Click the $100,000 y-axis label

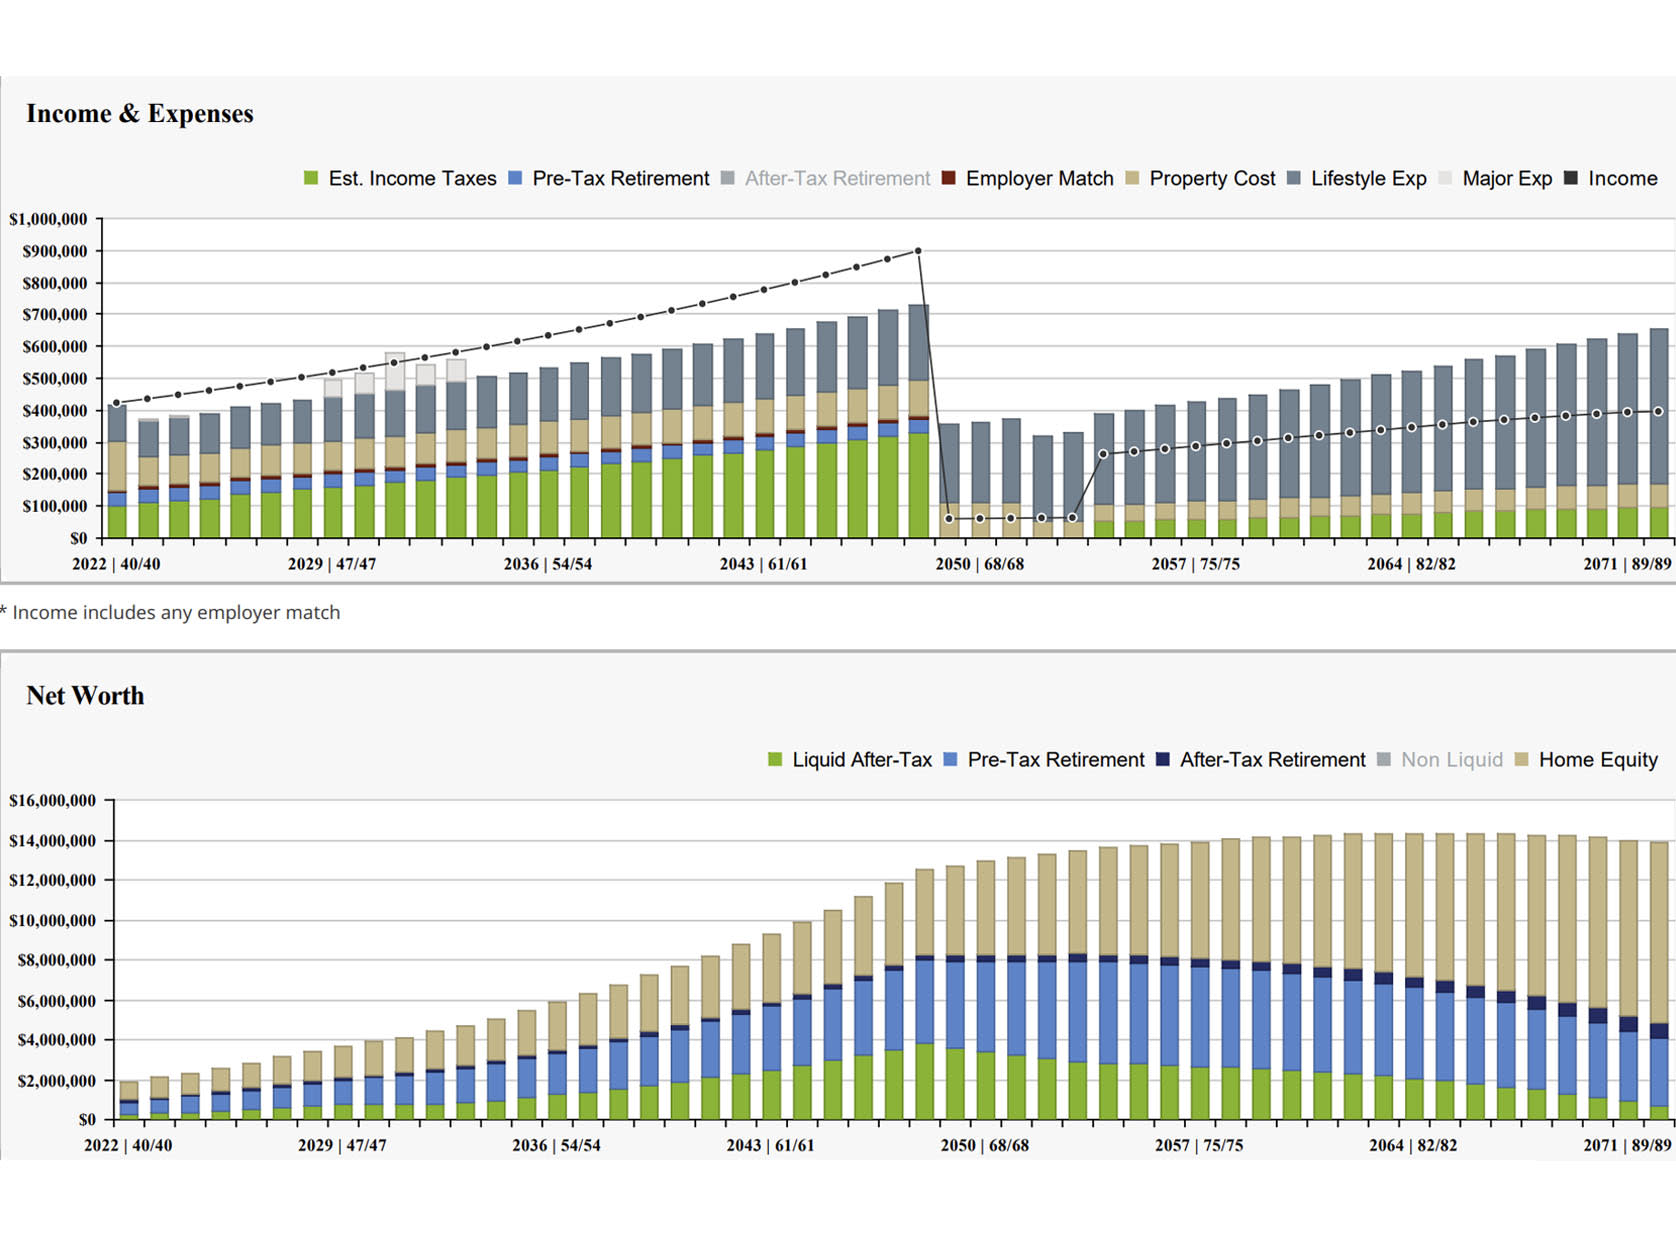coord(54,506)
